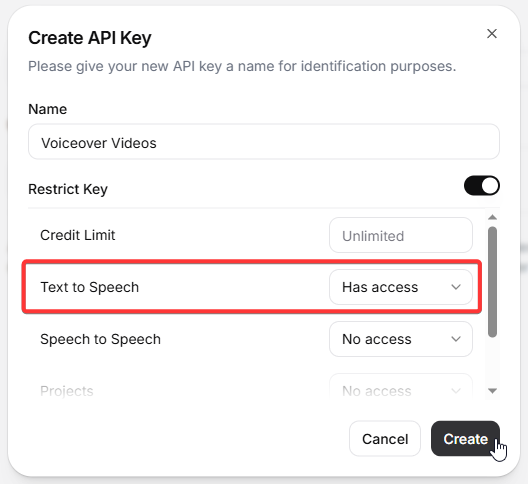
Task: Click the Credit Limit row label
Action: coord(77,235)
